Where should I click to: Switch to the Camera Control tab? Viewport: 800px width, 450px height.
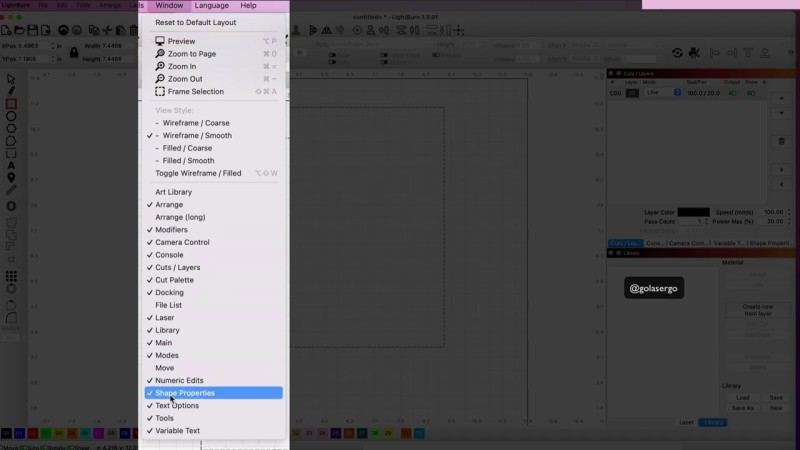click(x=689, y=243)
